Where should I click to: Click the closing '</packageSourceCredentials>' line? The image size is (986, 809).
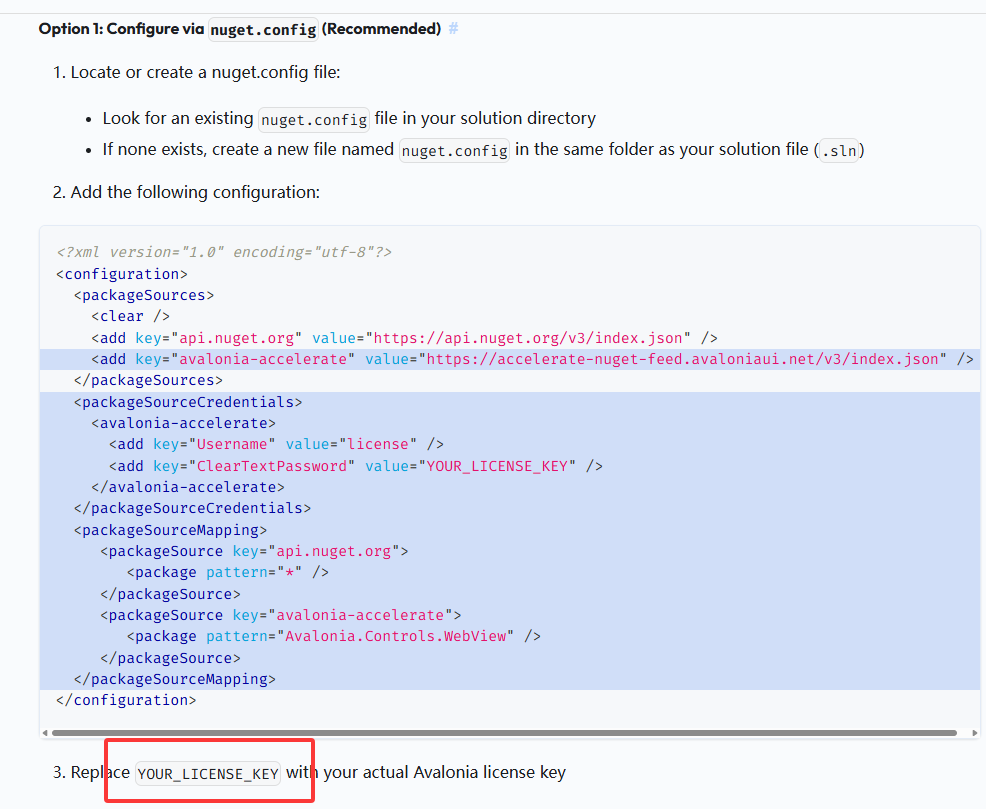pyautogui.click(x=192, y=508)
